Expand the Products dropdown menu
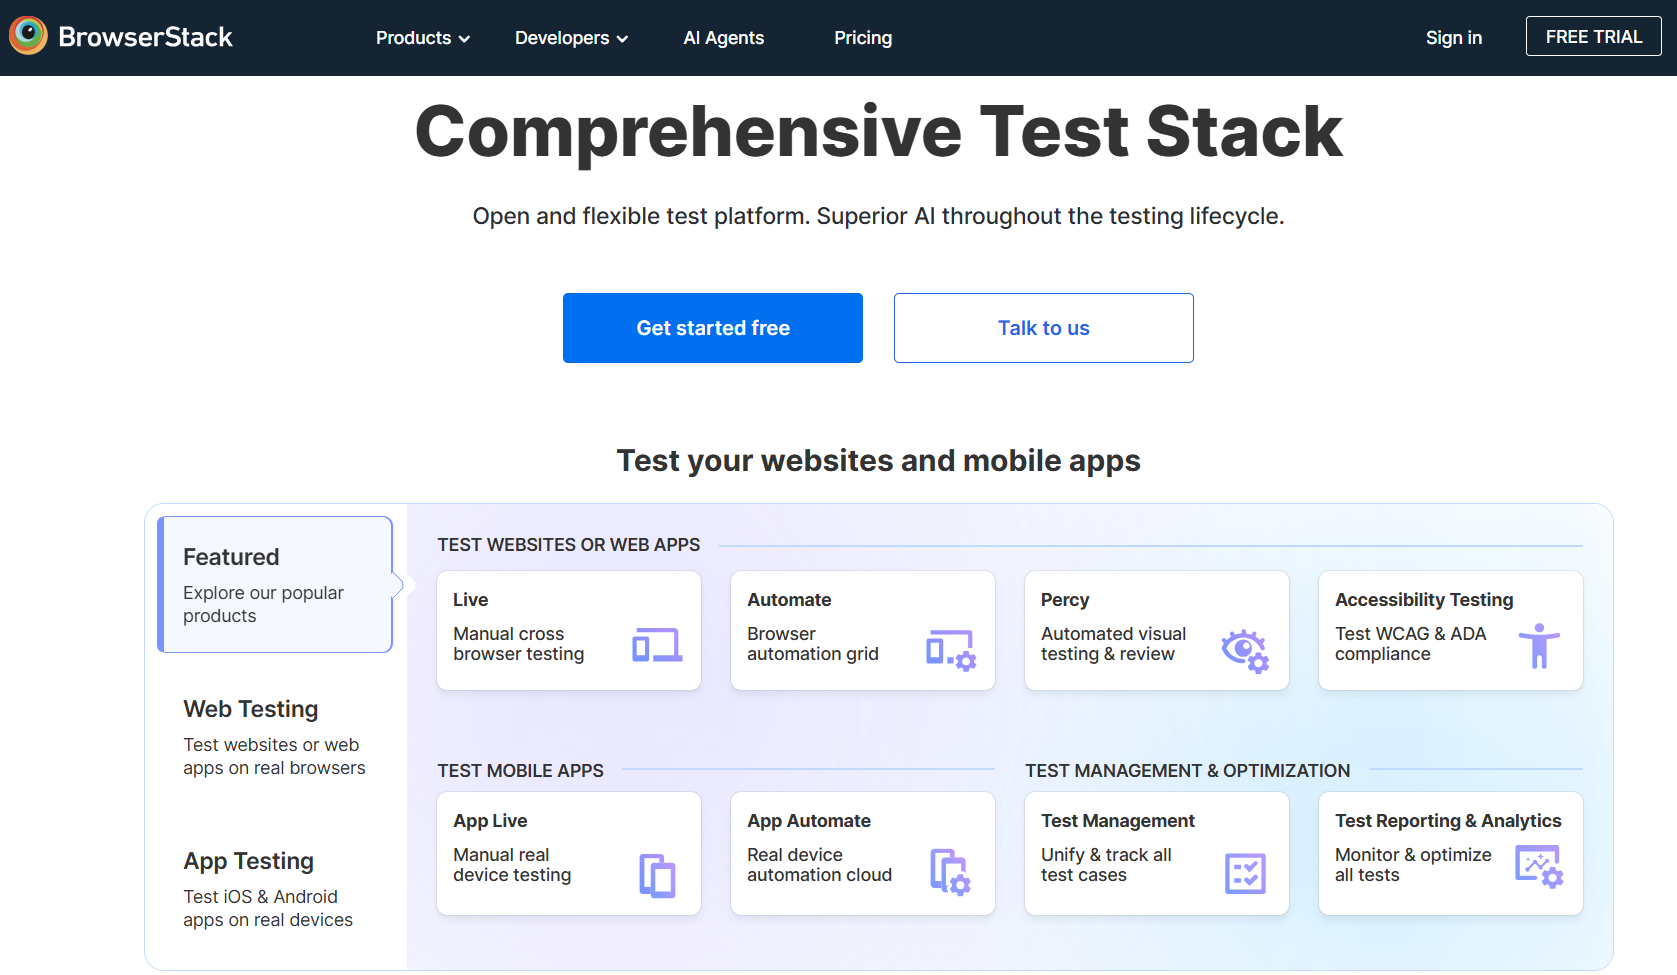The height and width of the screenshot is (975, 1677). pyautogui.click(x=422, y=38)
